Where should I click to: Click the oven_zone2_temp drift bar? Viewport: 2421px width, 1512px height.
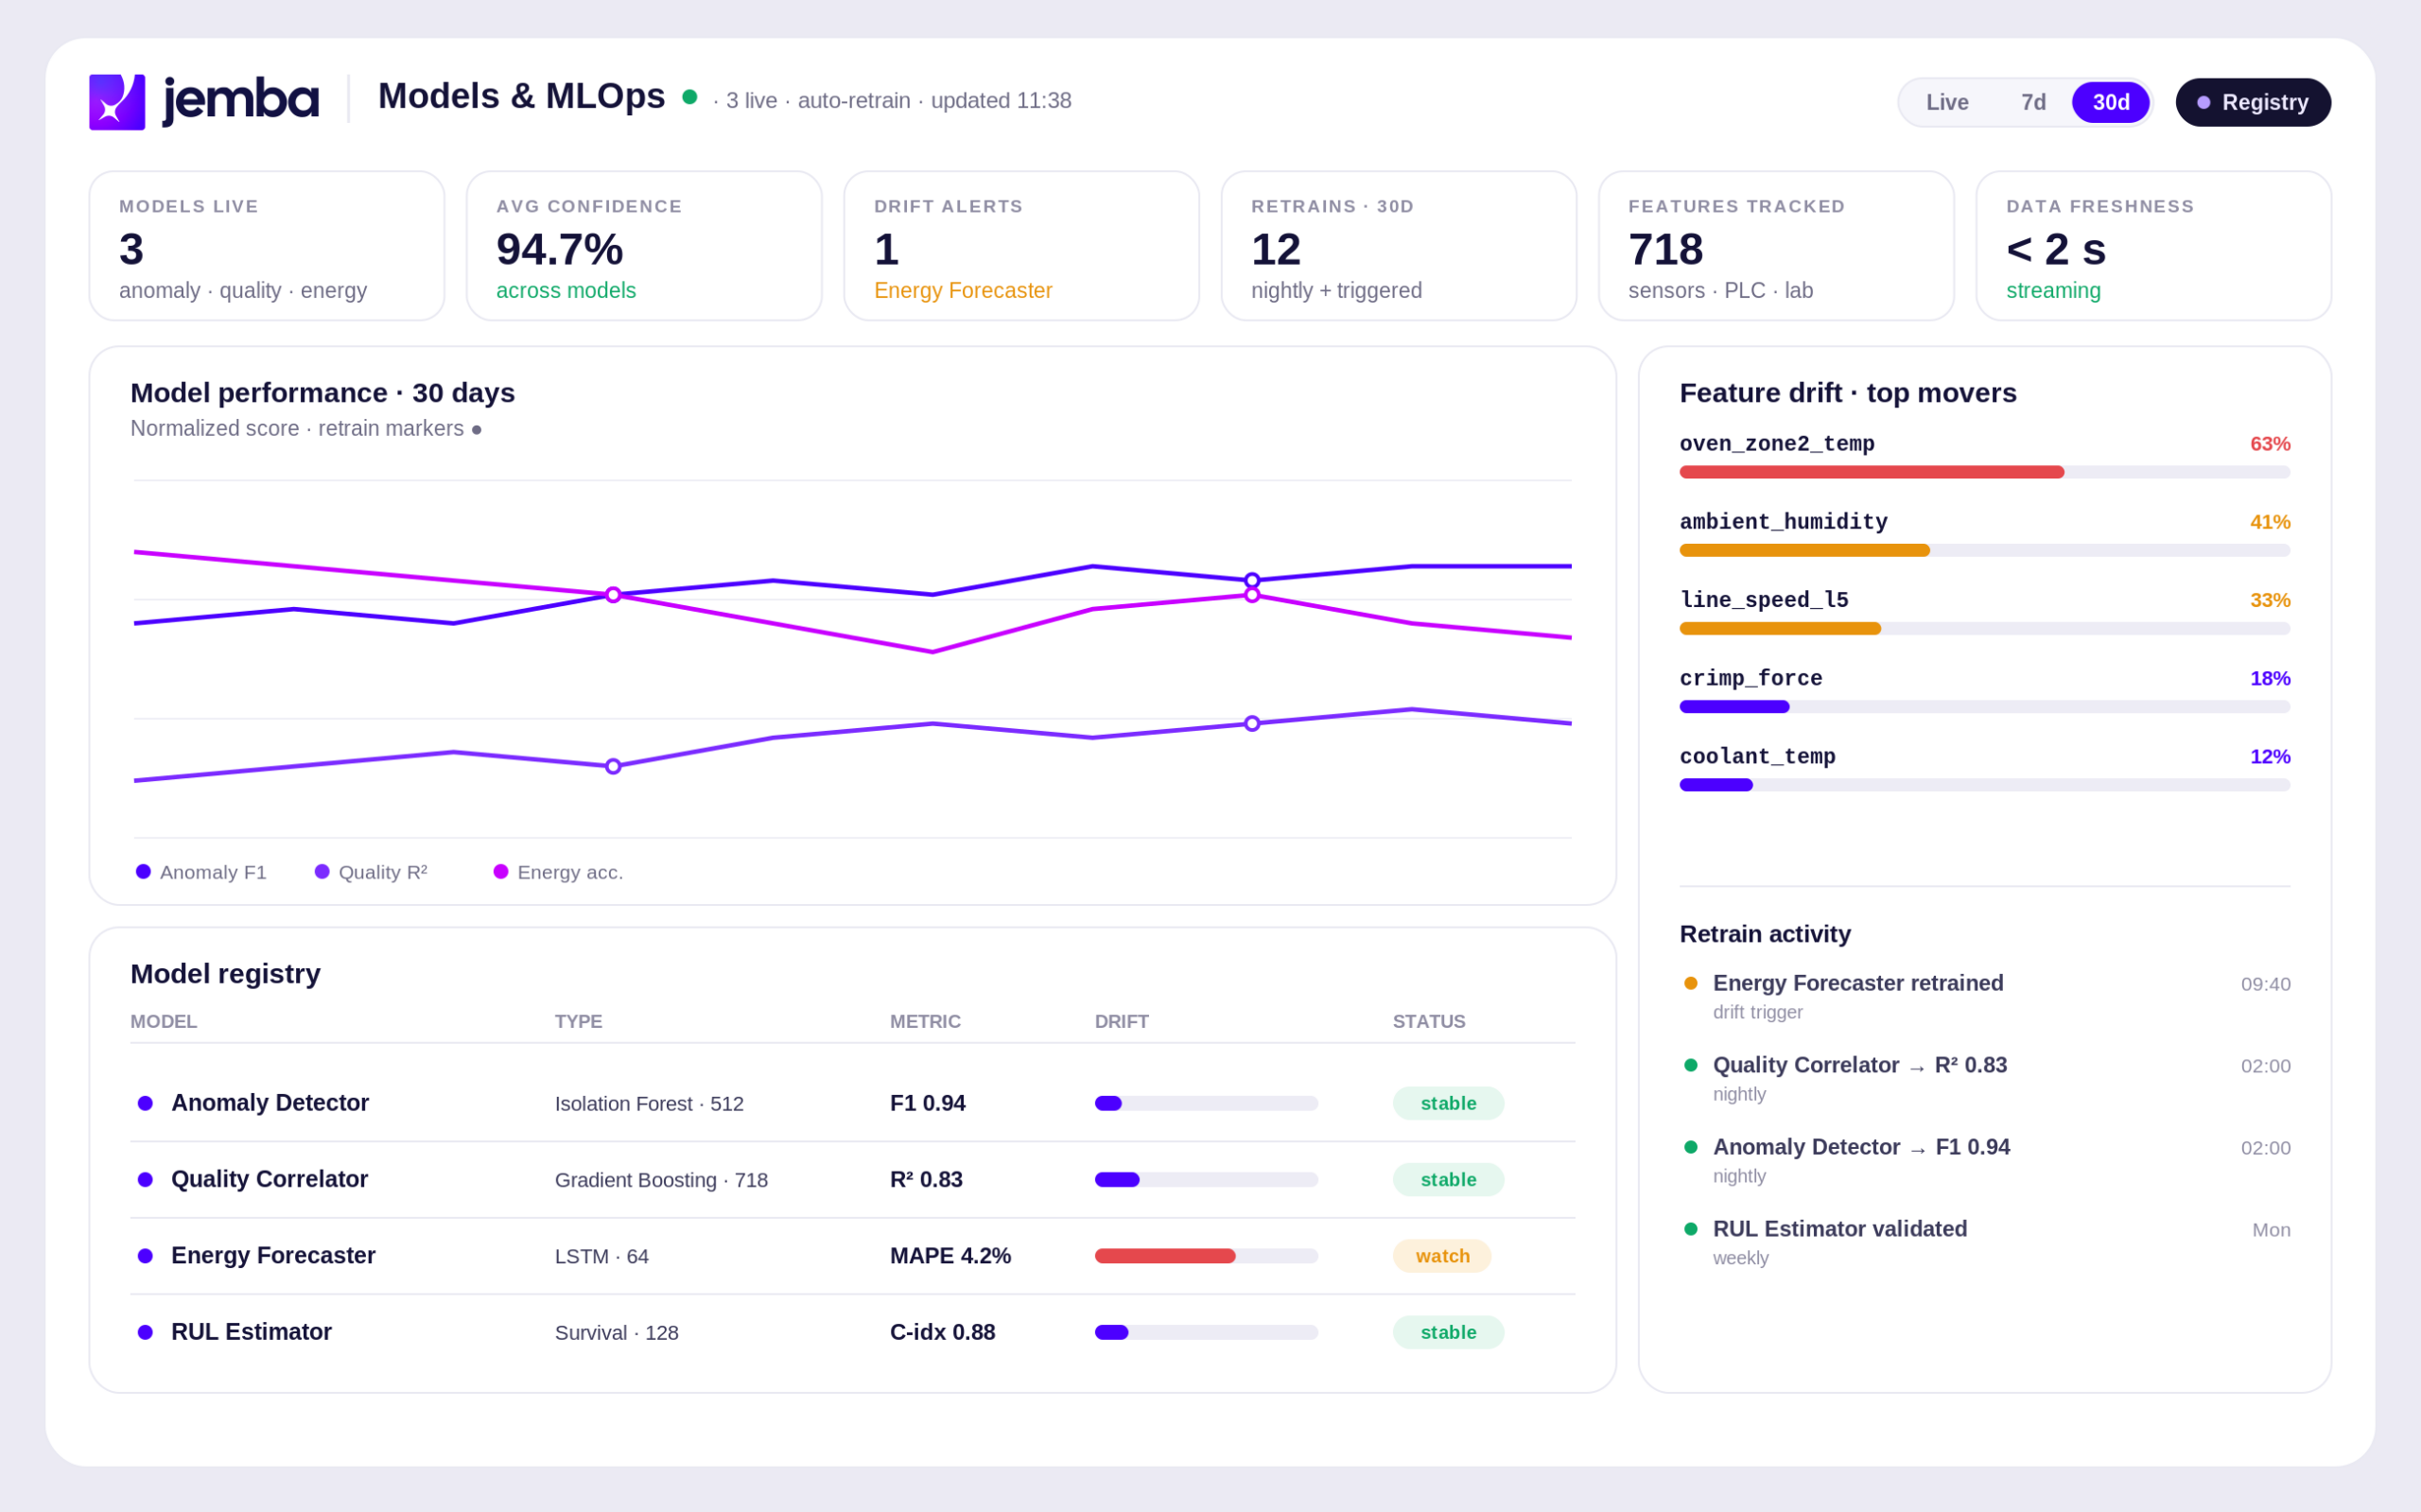1985,472
